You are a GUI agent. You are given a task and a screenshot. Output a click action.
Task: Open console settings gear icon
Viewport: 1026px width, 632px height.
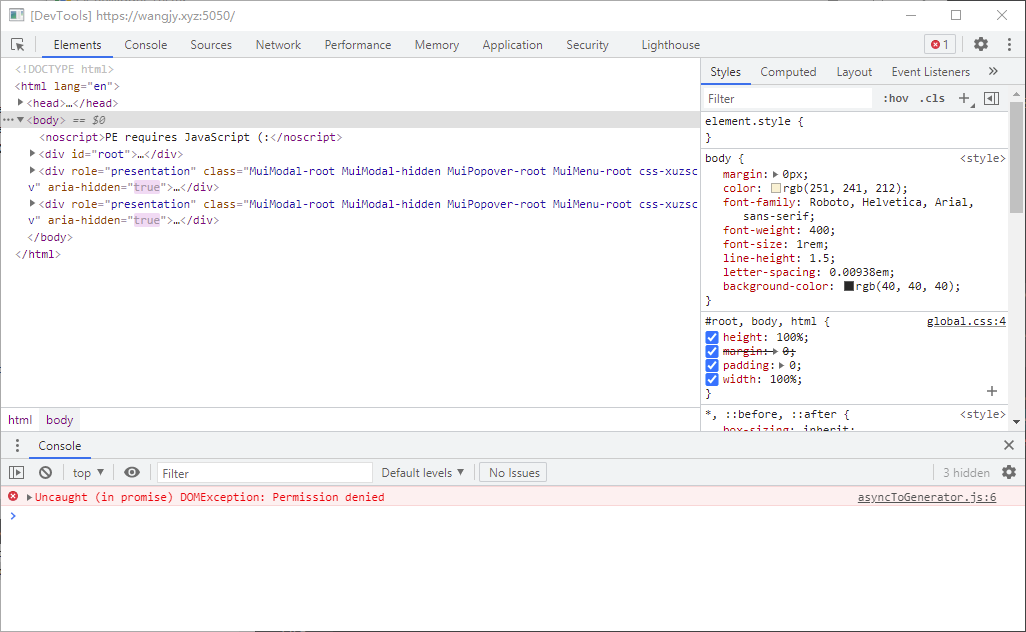(x=1009, y=472)
